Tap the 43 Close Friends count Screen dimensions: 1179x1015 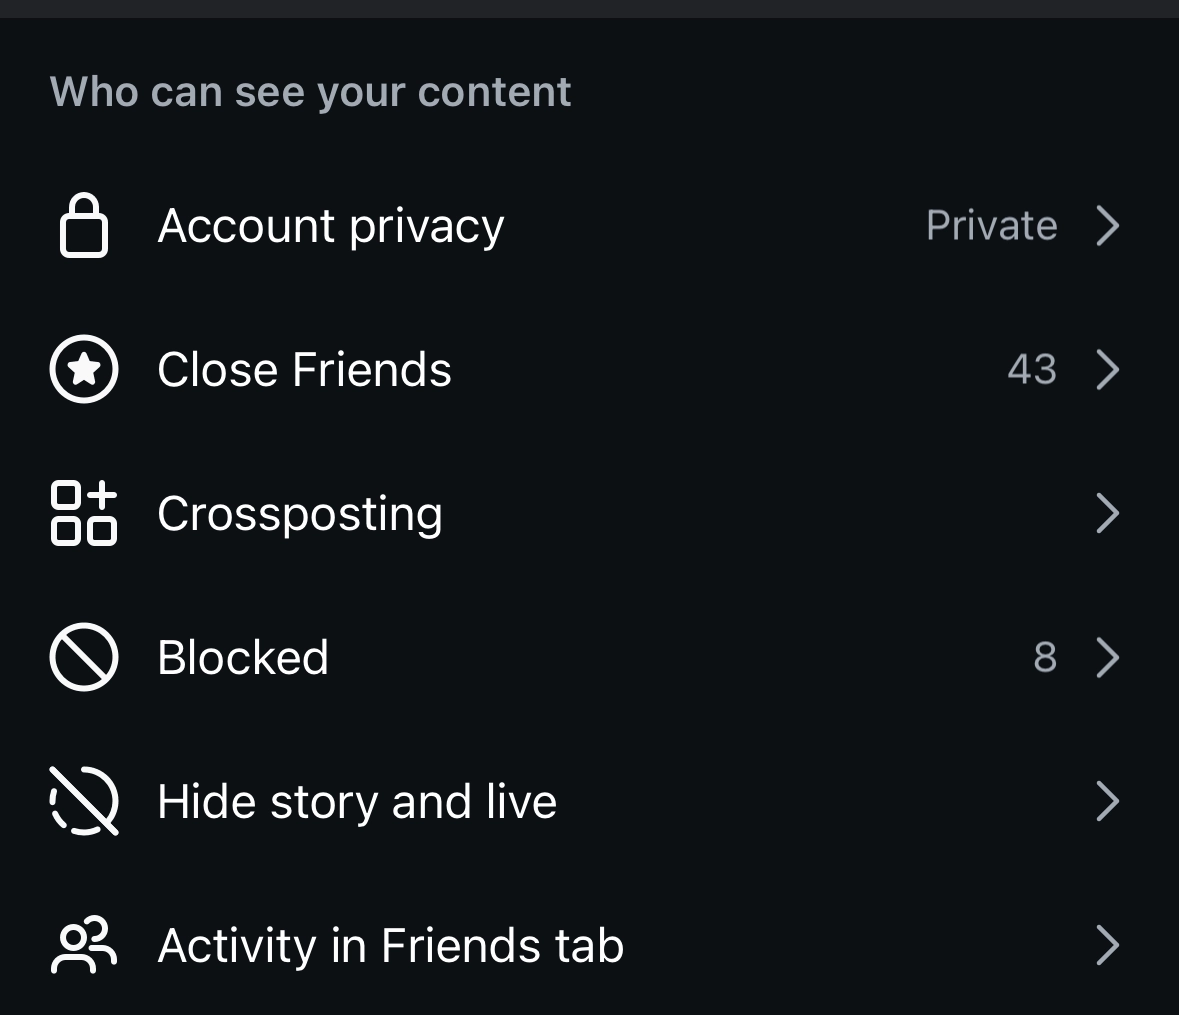(x=1032, y=369)
